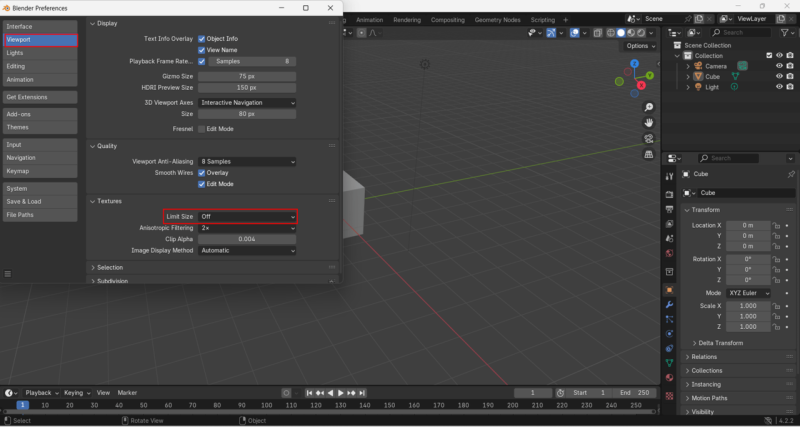
Task: Toggle viewport gizmos button
Action: [551, 33]
